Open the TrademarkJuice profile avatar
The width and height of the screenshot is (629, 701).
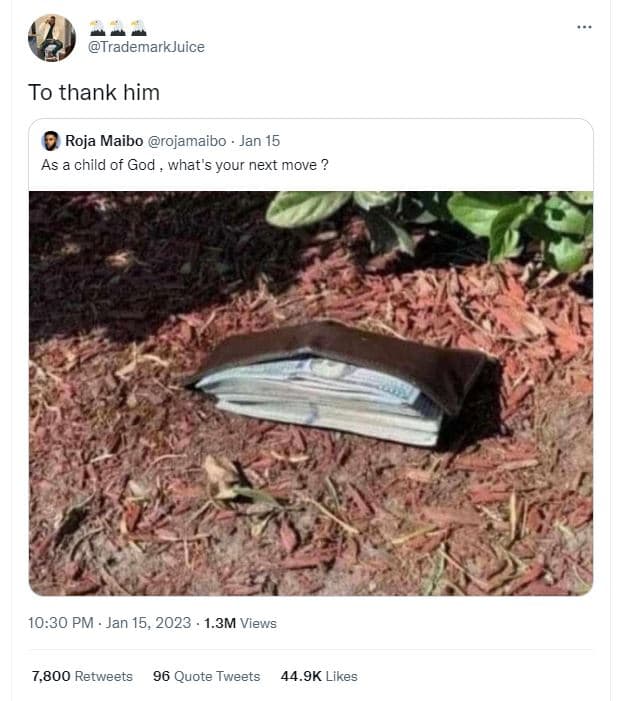[x=51, y=38]
